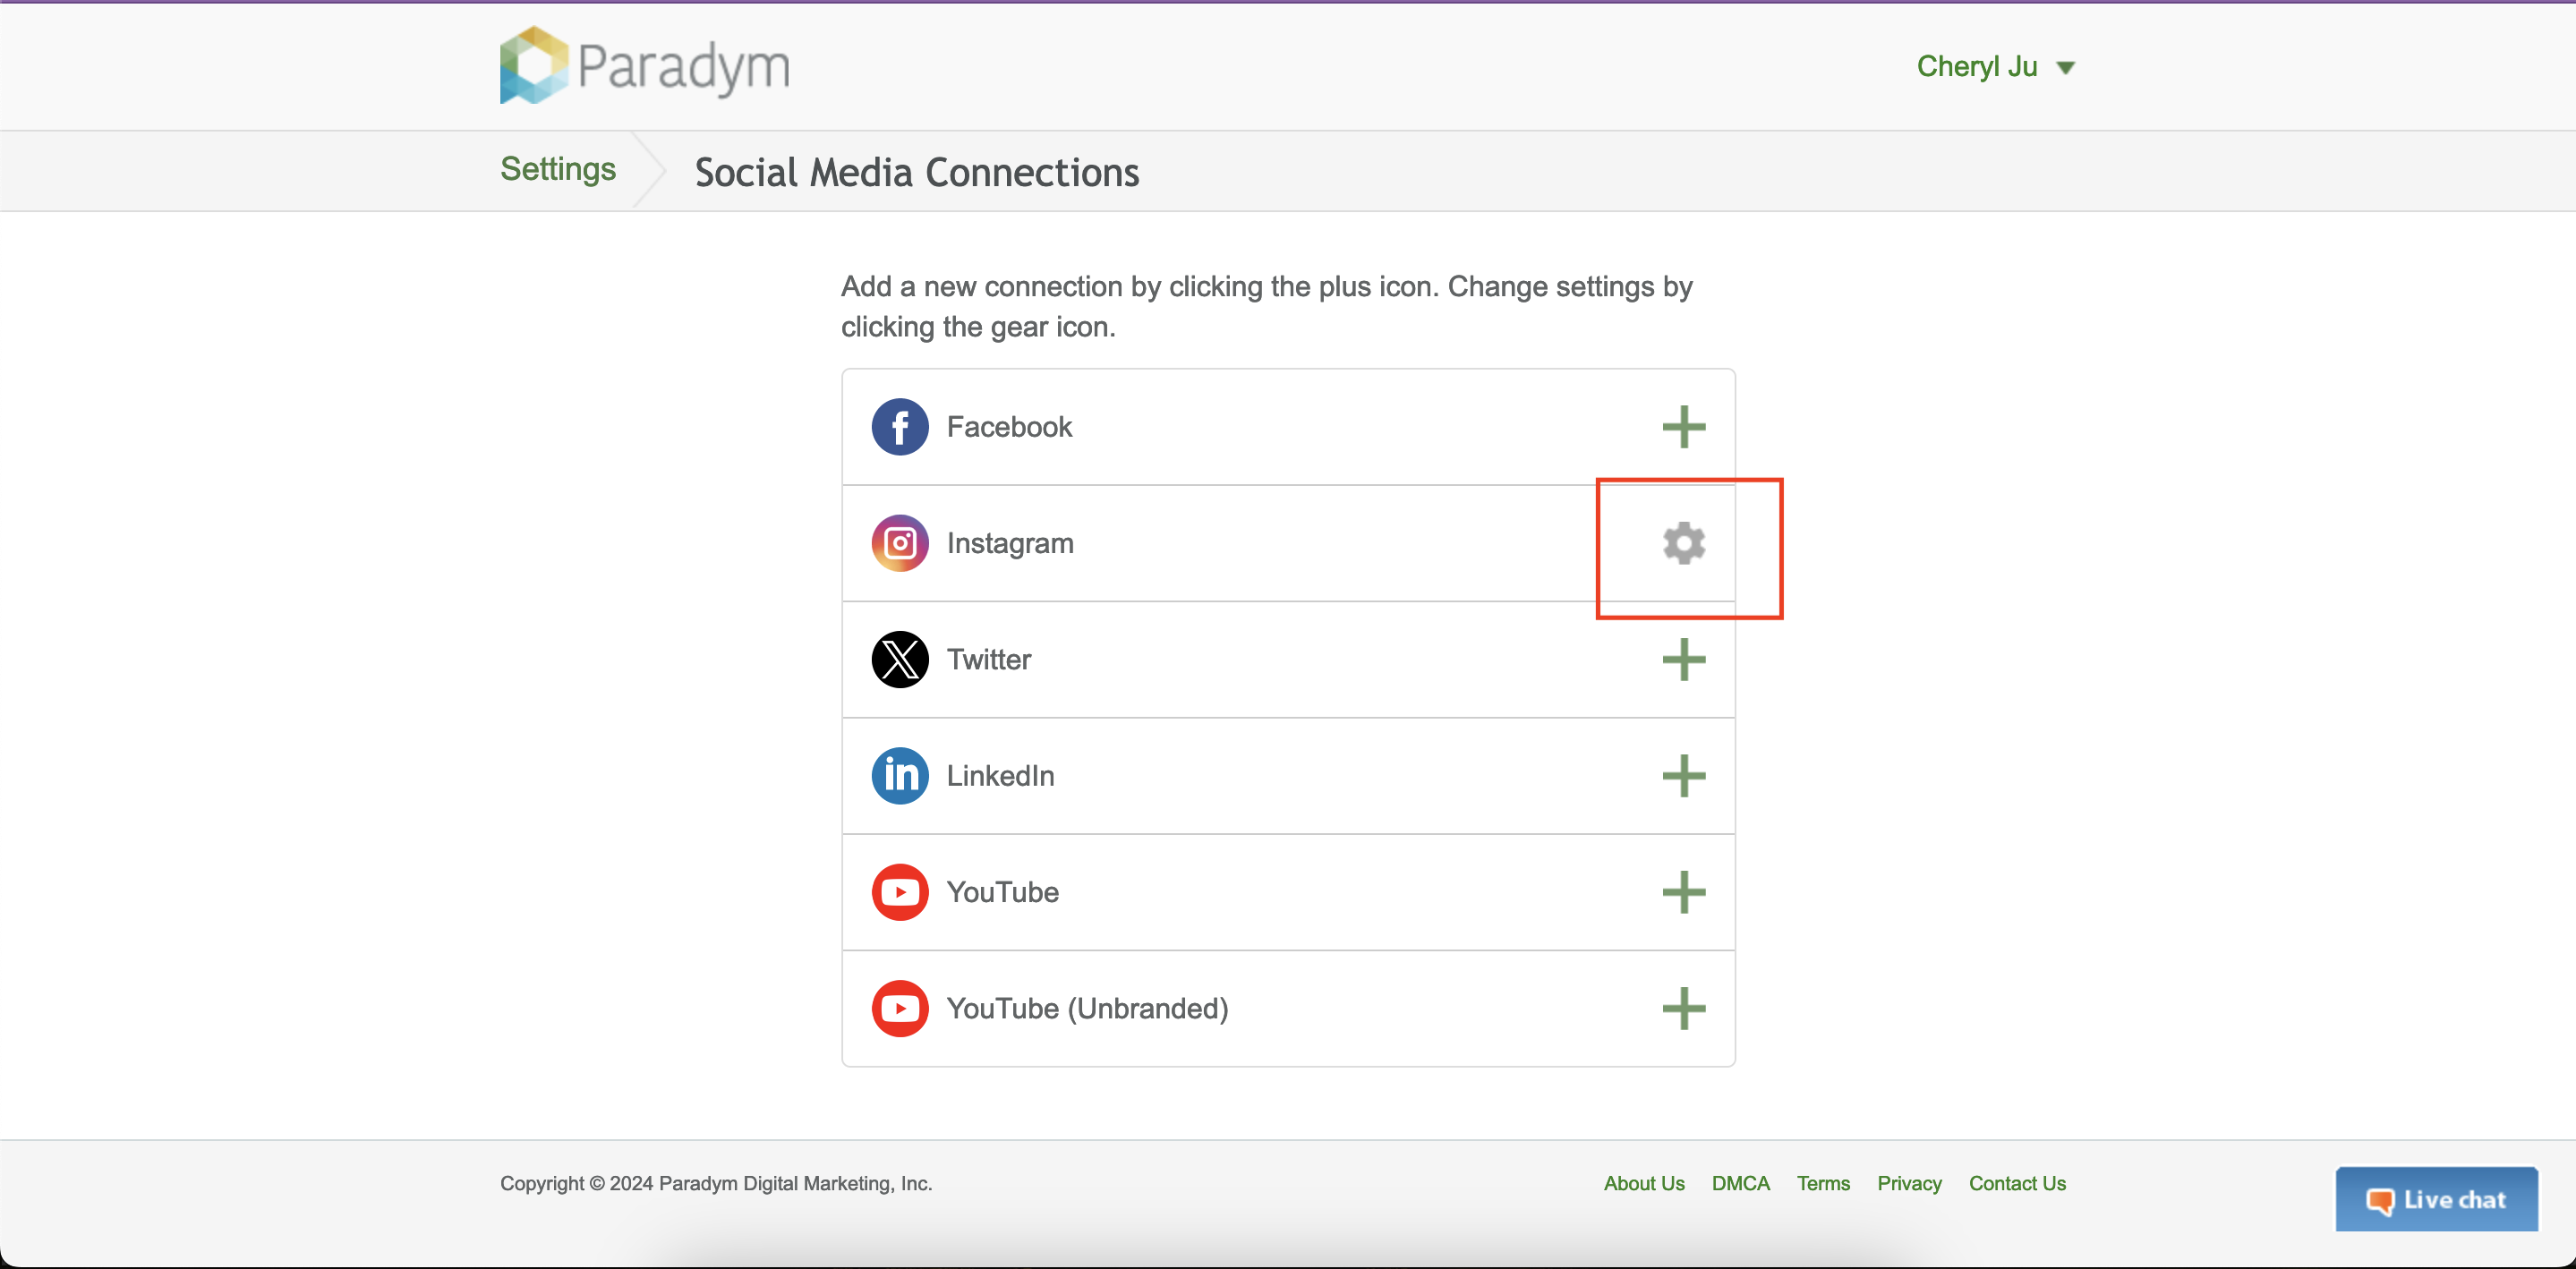Add a LinkedIn connection
The height and width of the screenshot is (1269, 2576).
1683,776
